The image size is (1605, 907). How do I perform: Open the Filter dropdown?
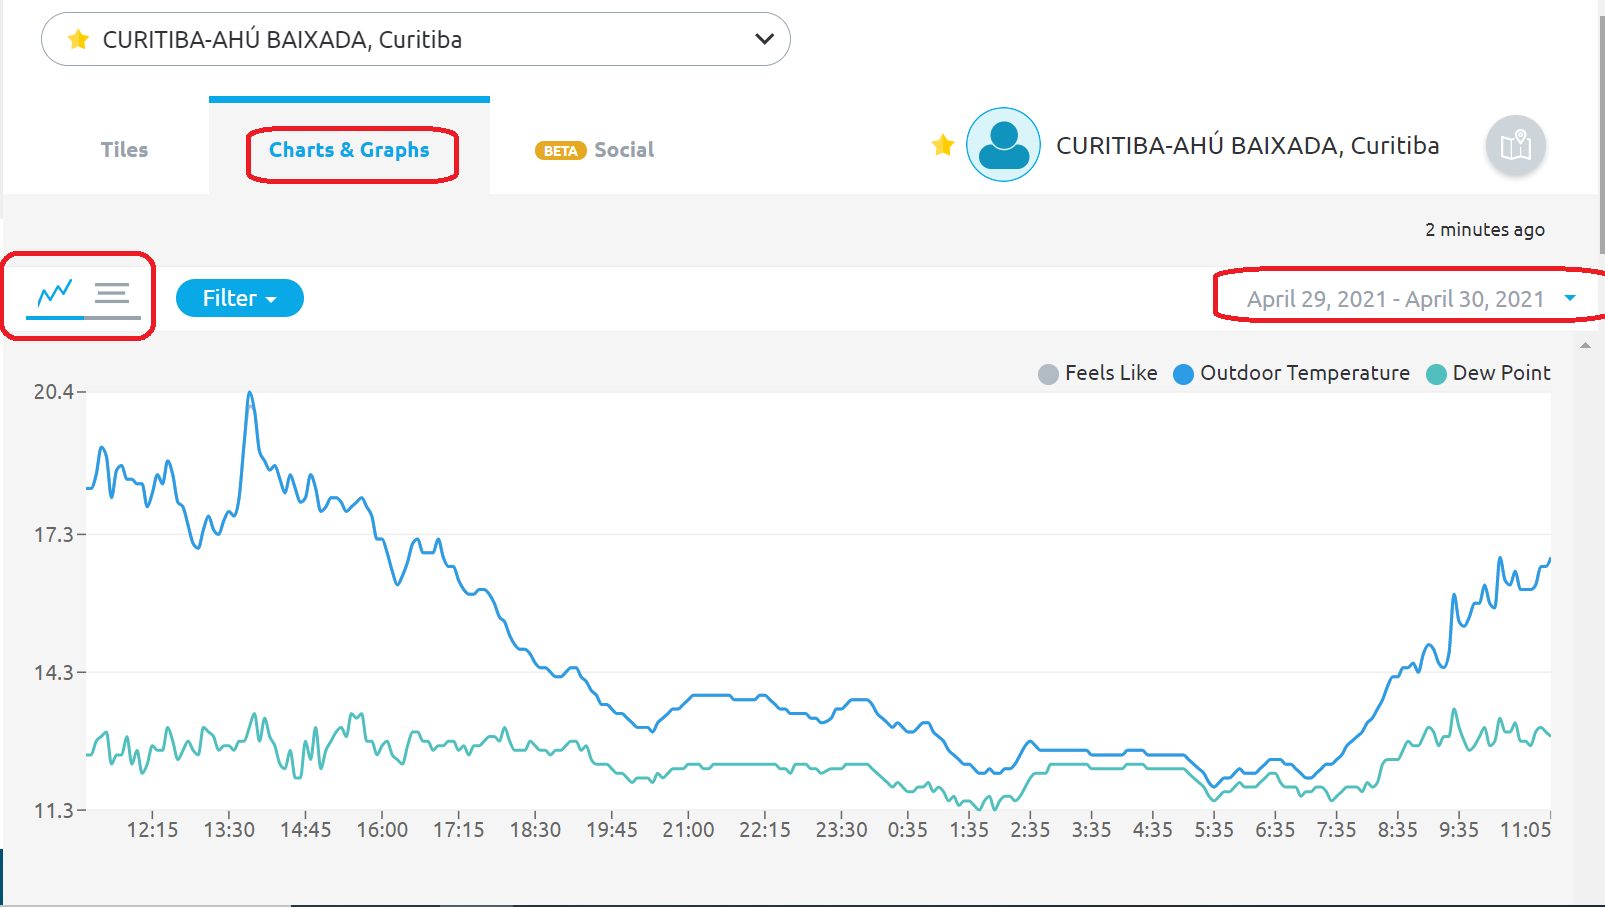click(x=240, y=298)
